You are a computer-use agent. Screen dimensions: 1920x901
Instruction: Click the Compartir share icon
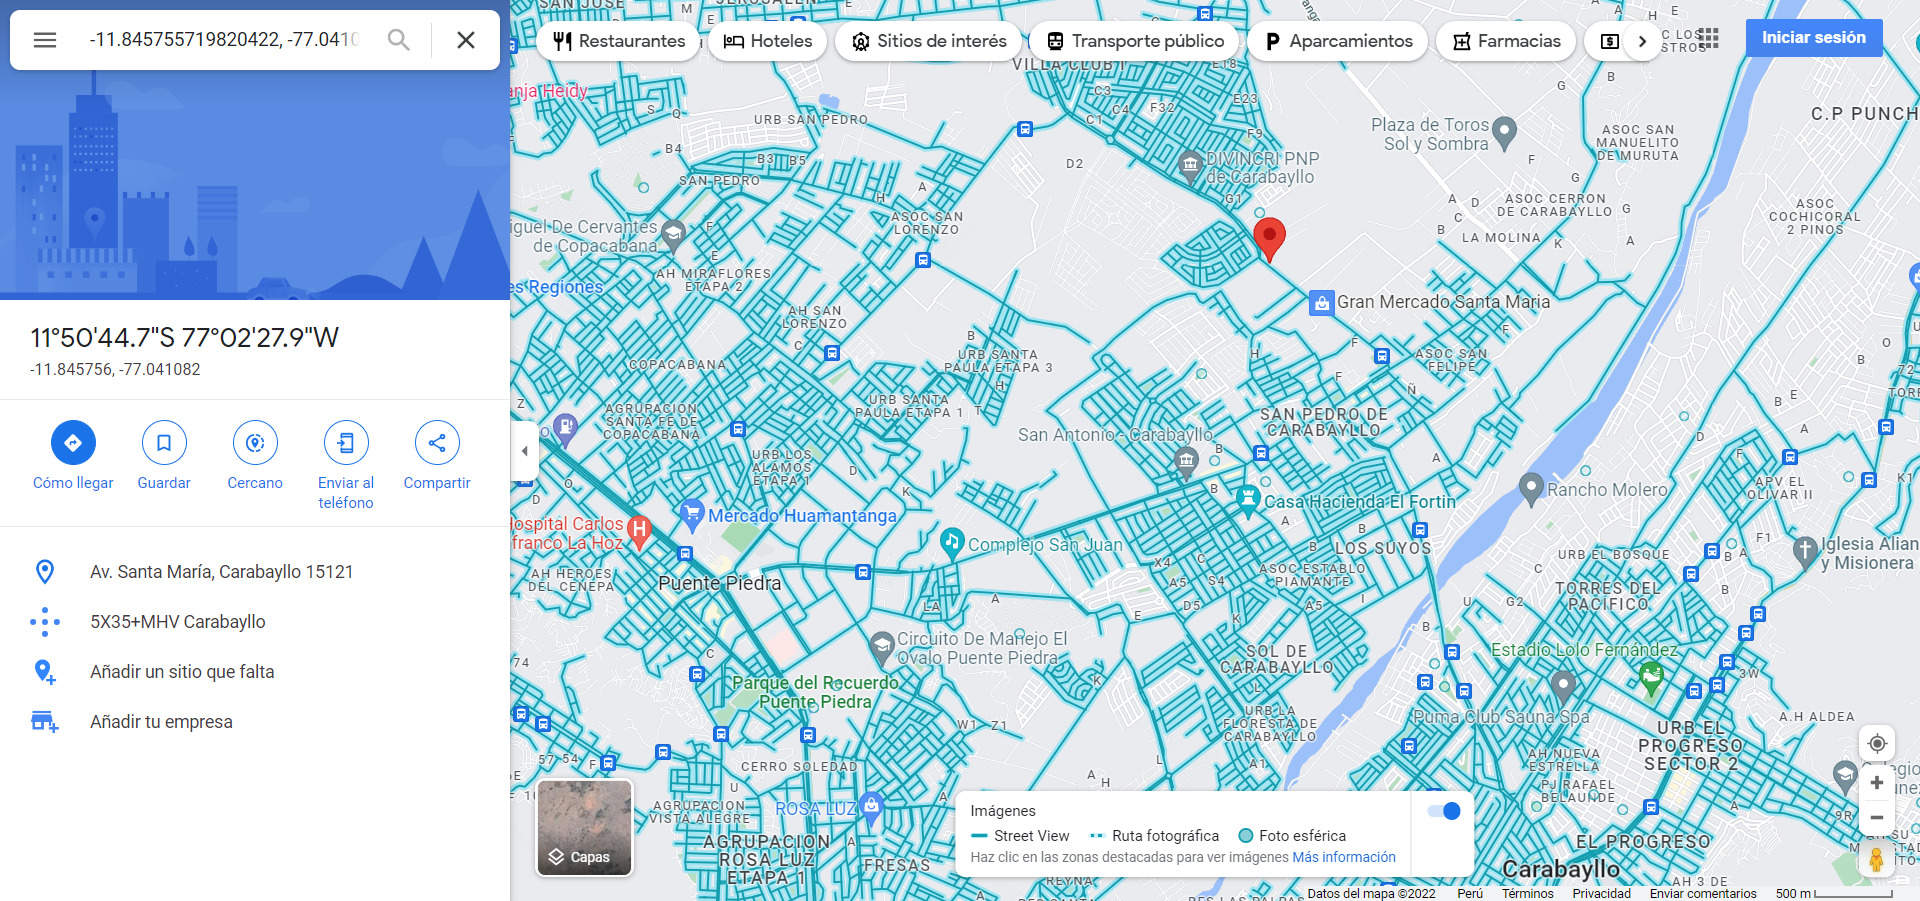[437, 442]
